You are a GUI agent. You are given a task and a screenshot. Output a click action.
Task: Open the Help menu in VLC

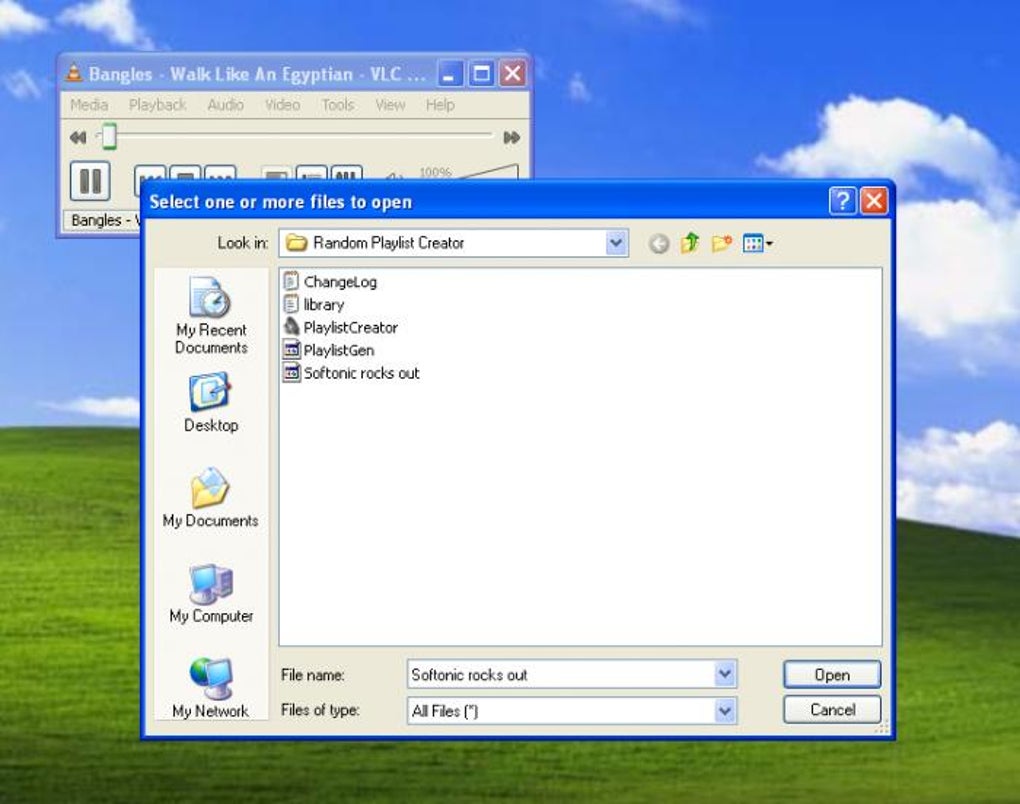(440, 105)
